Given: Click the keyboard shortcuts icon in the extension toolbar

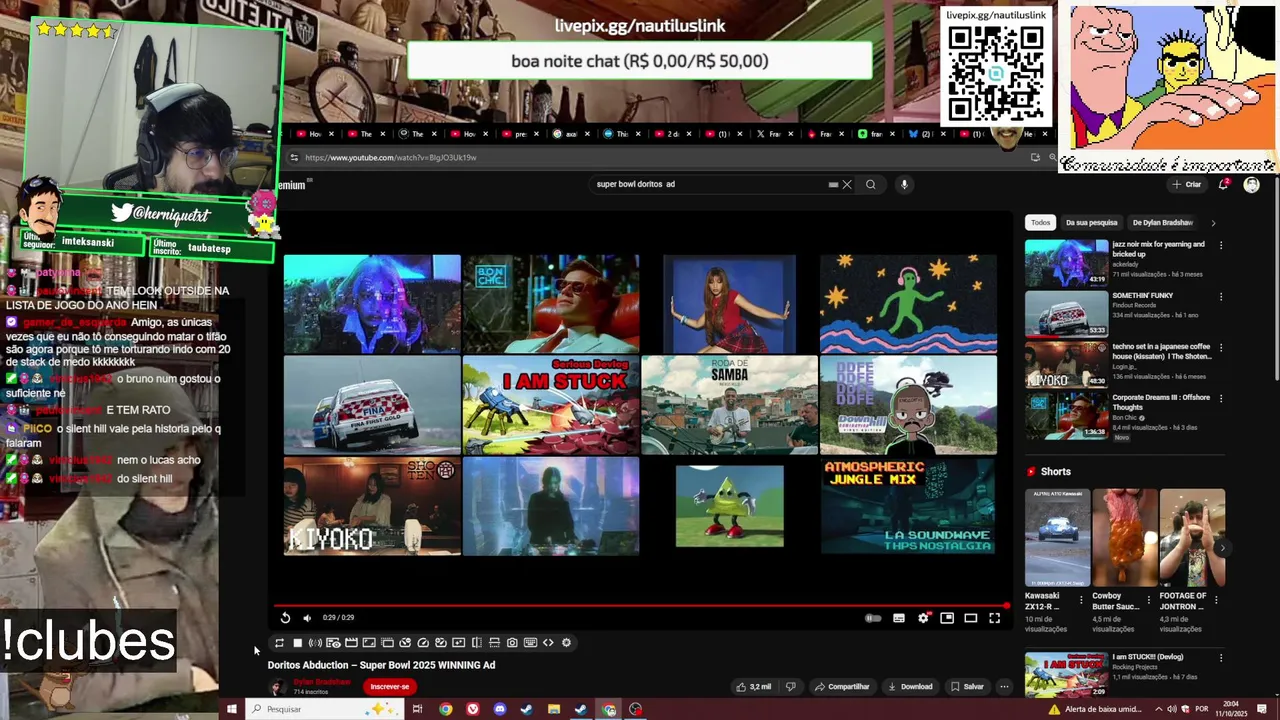Looking at the screenshot, I should tap(530, 643).
